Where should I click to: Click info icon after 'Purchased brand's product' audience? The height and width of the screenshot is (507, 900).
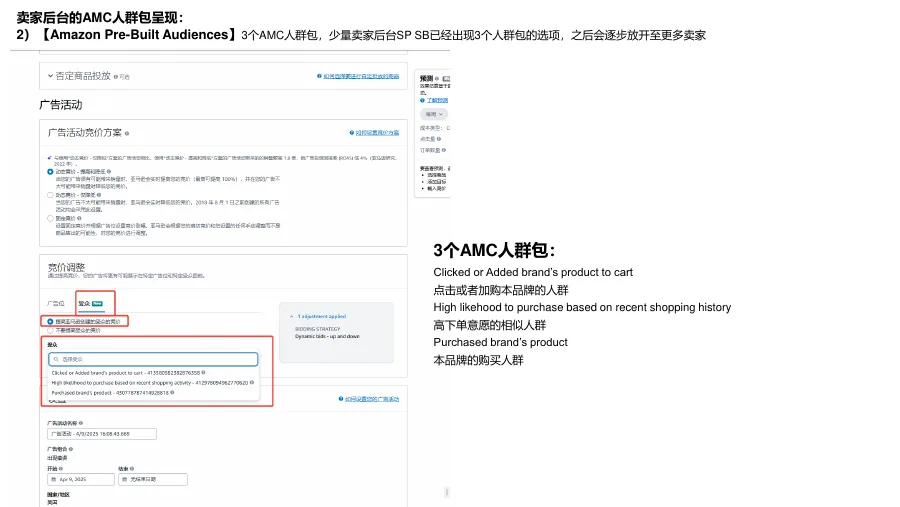coord(172,393)
